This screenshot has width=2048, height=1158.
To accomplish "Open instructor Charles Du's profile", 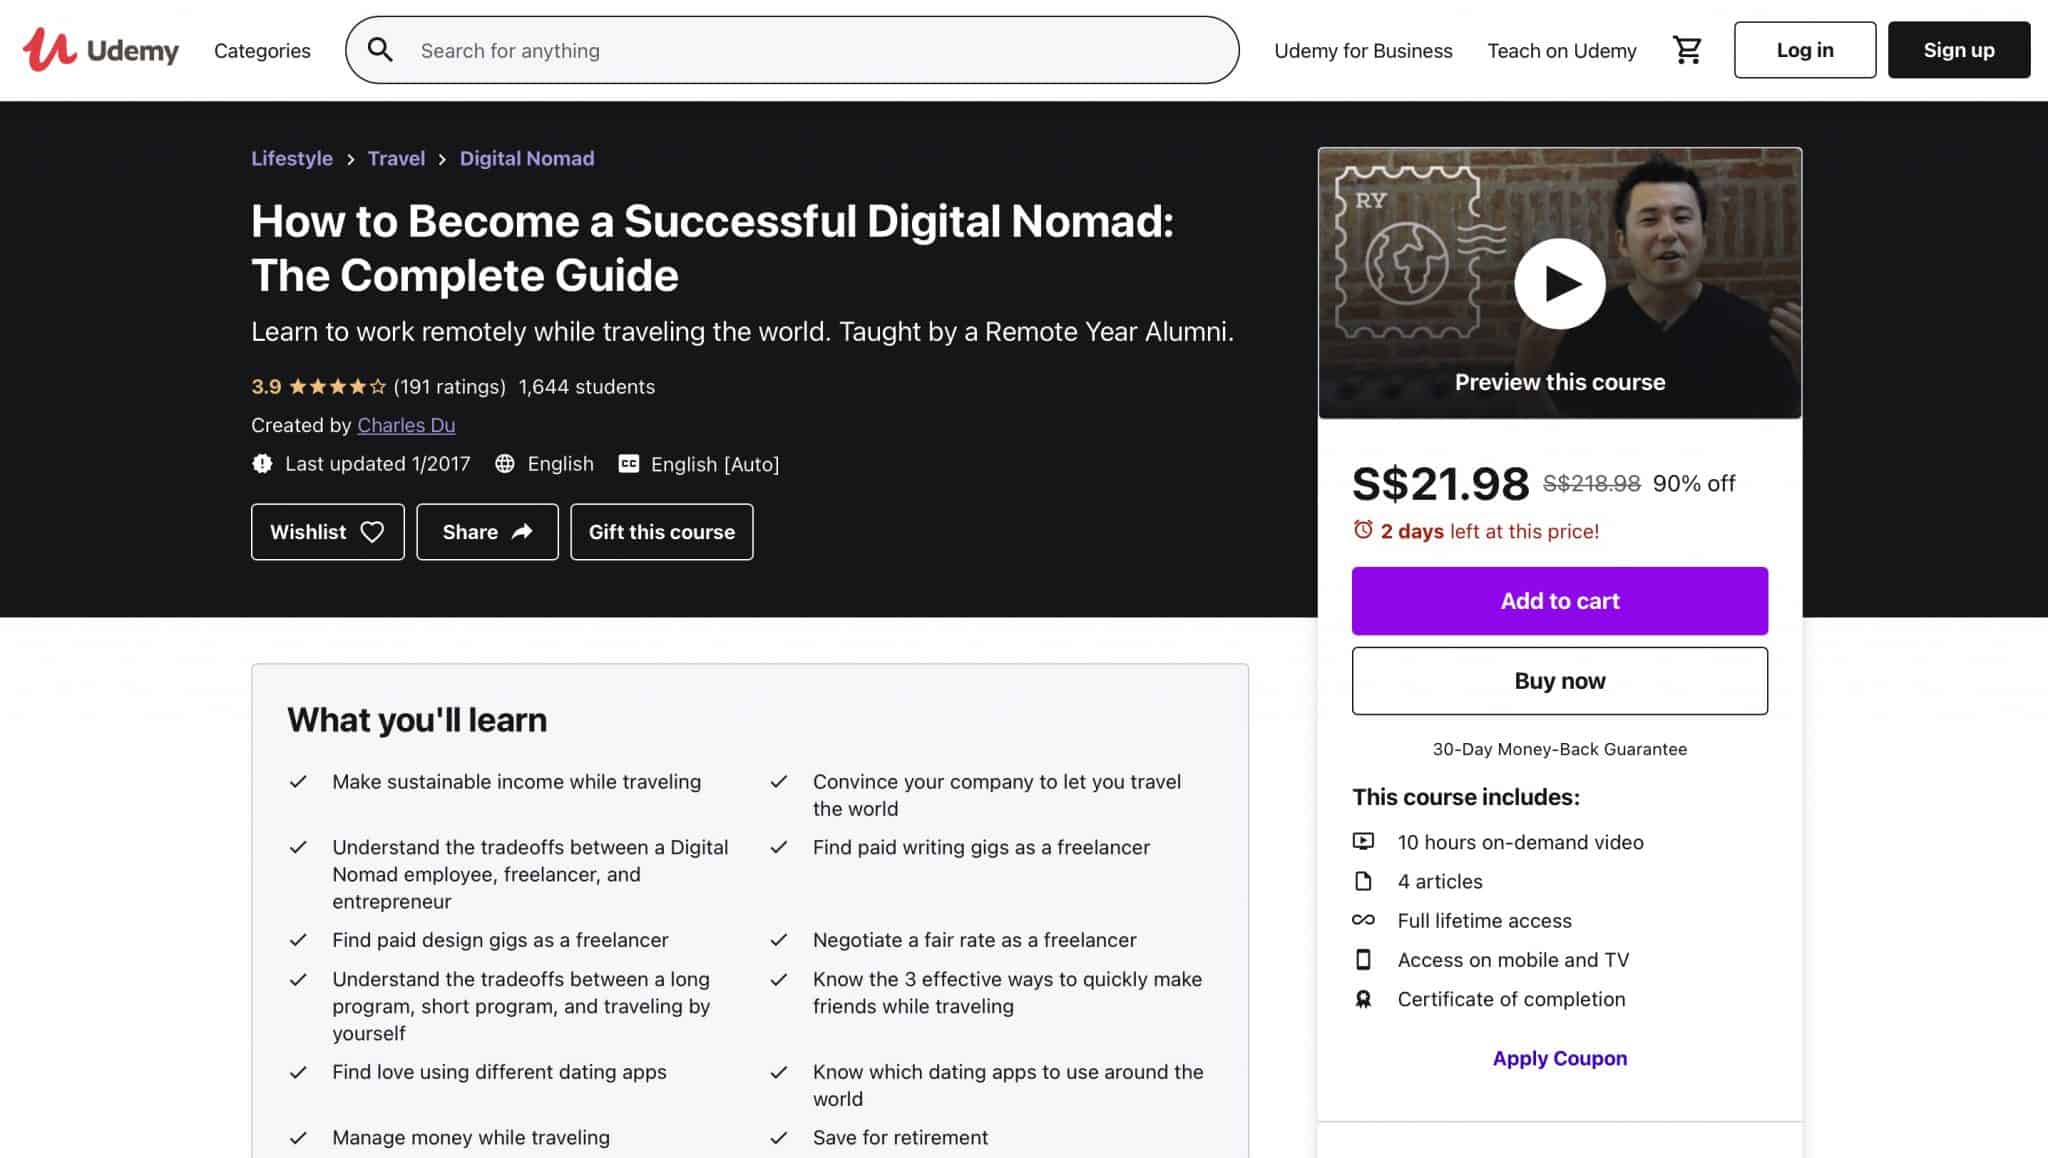I will [406, 425].
